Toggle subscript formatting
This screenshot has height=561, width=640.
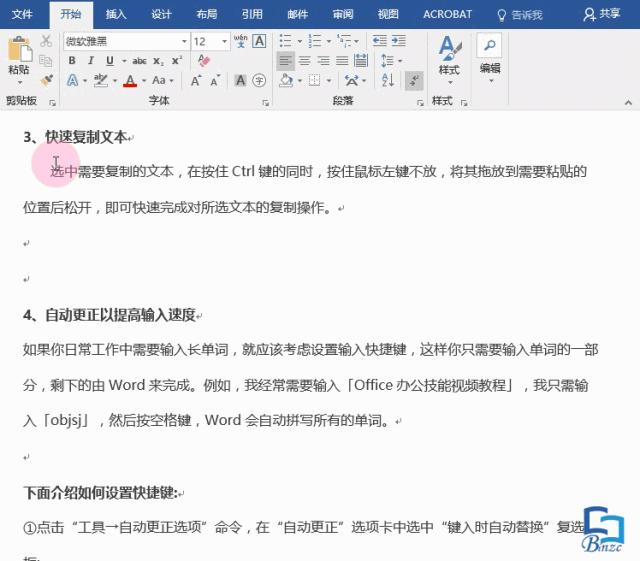click(158, 61)
